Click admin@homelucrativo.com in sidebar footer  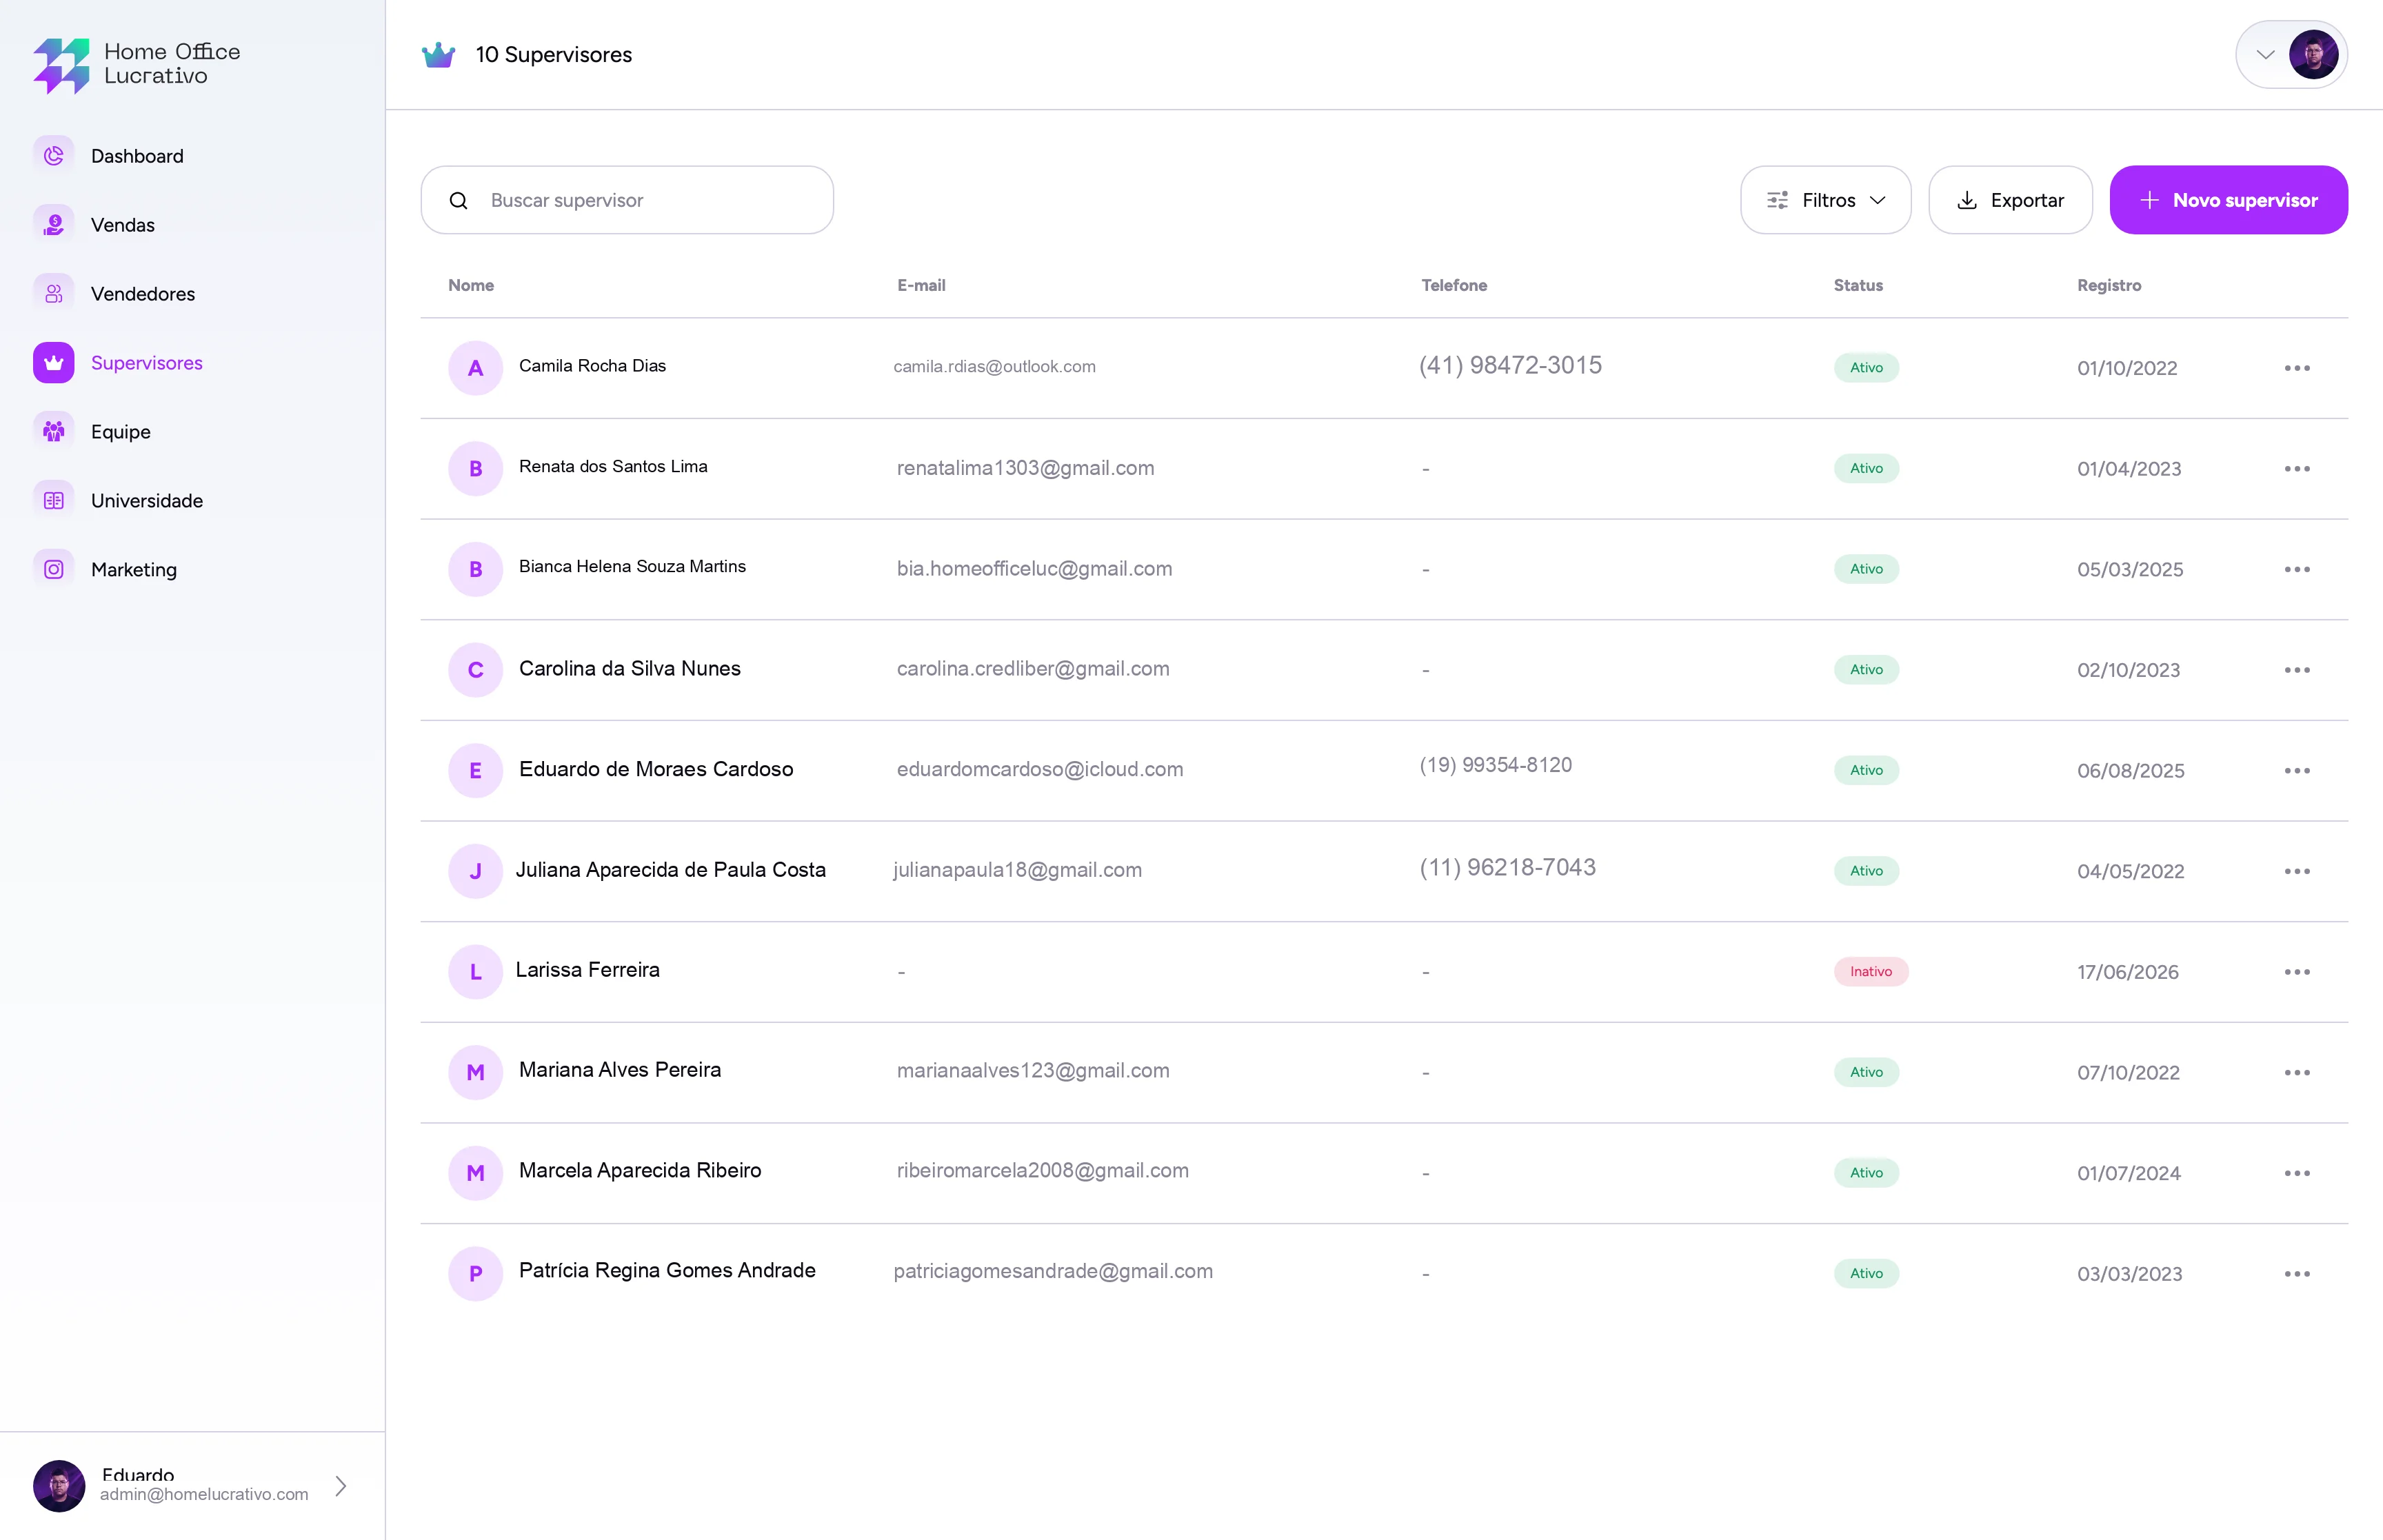pyautogui.click(x=204, y=1495)
